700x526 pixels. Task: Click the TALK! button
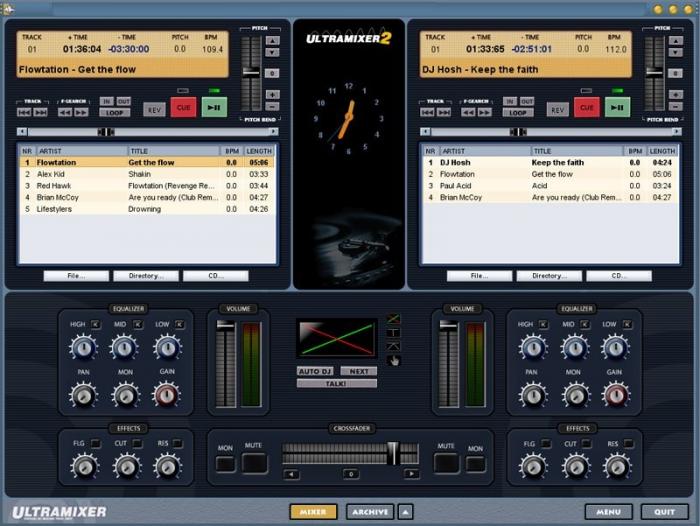click(x=337, y=384)
